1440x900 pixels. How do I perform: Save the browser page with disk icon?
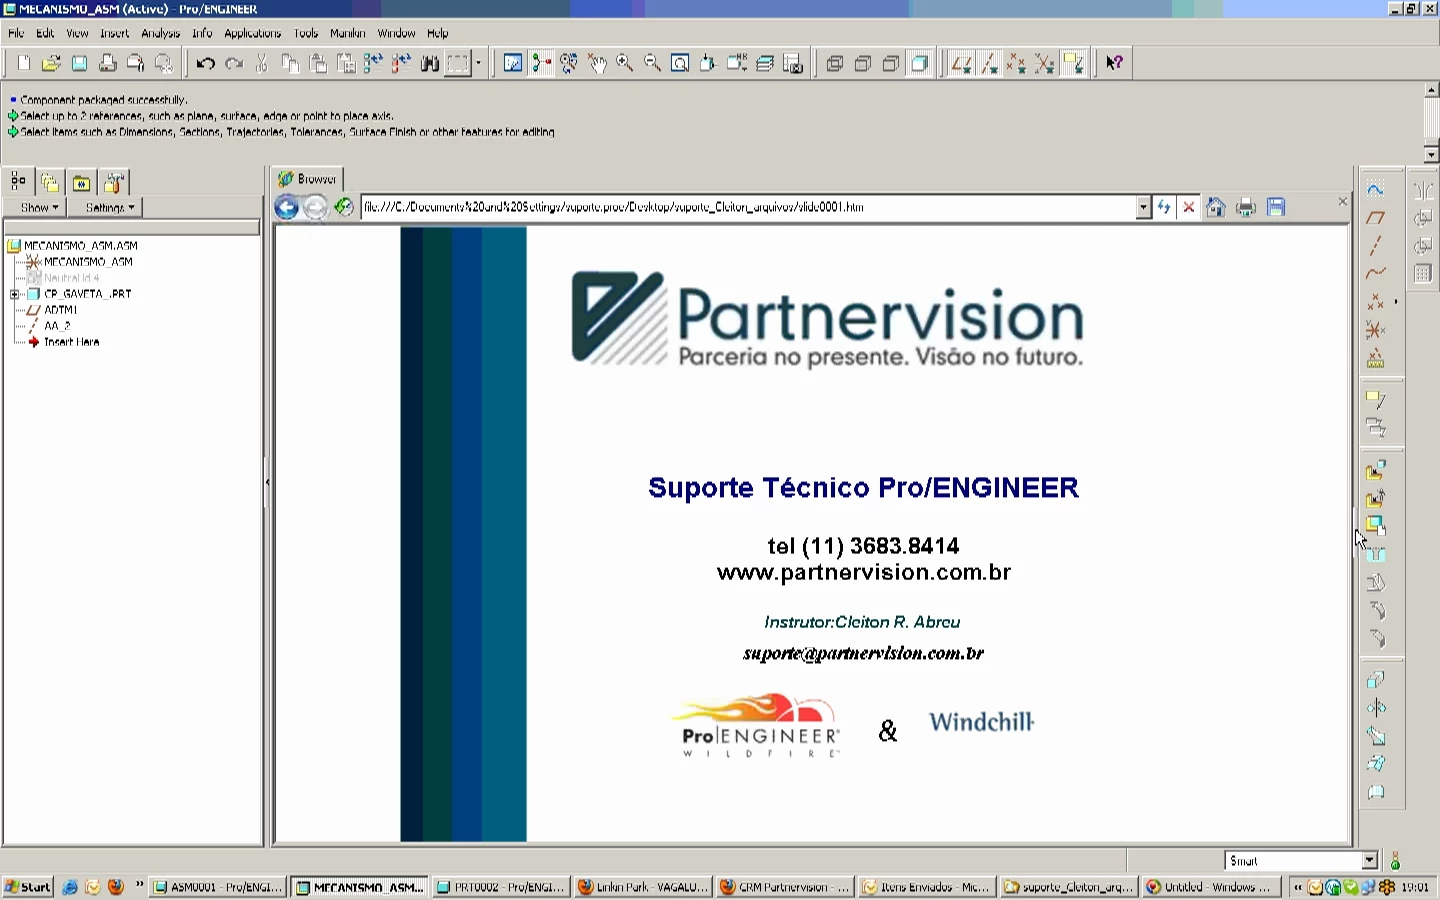1275,207
